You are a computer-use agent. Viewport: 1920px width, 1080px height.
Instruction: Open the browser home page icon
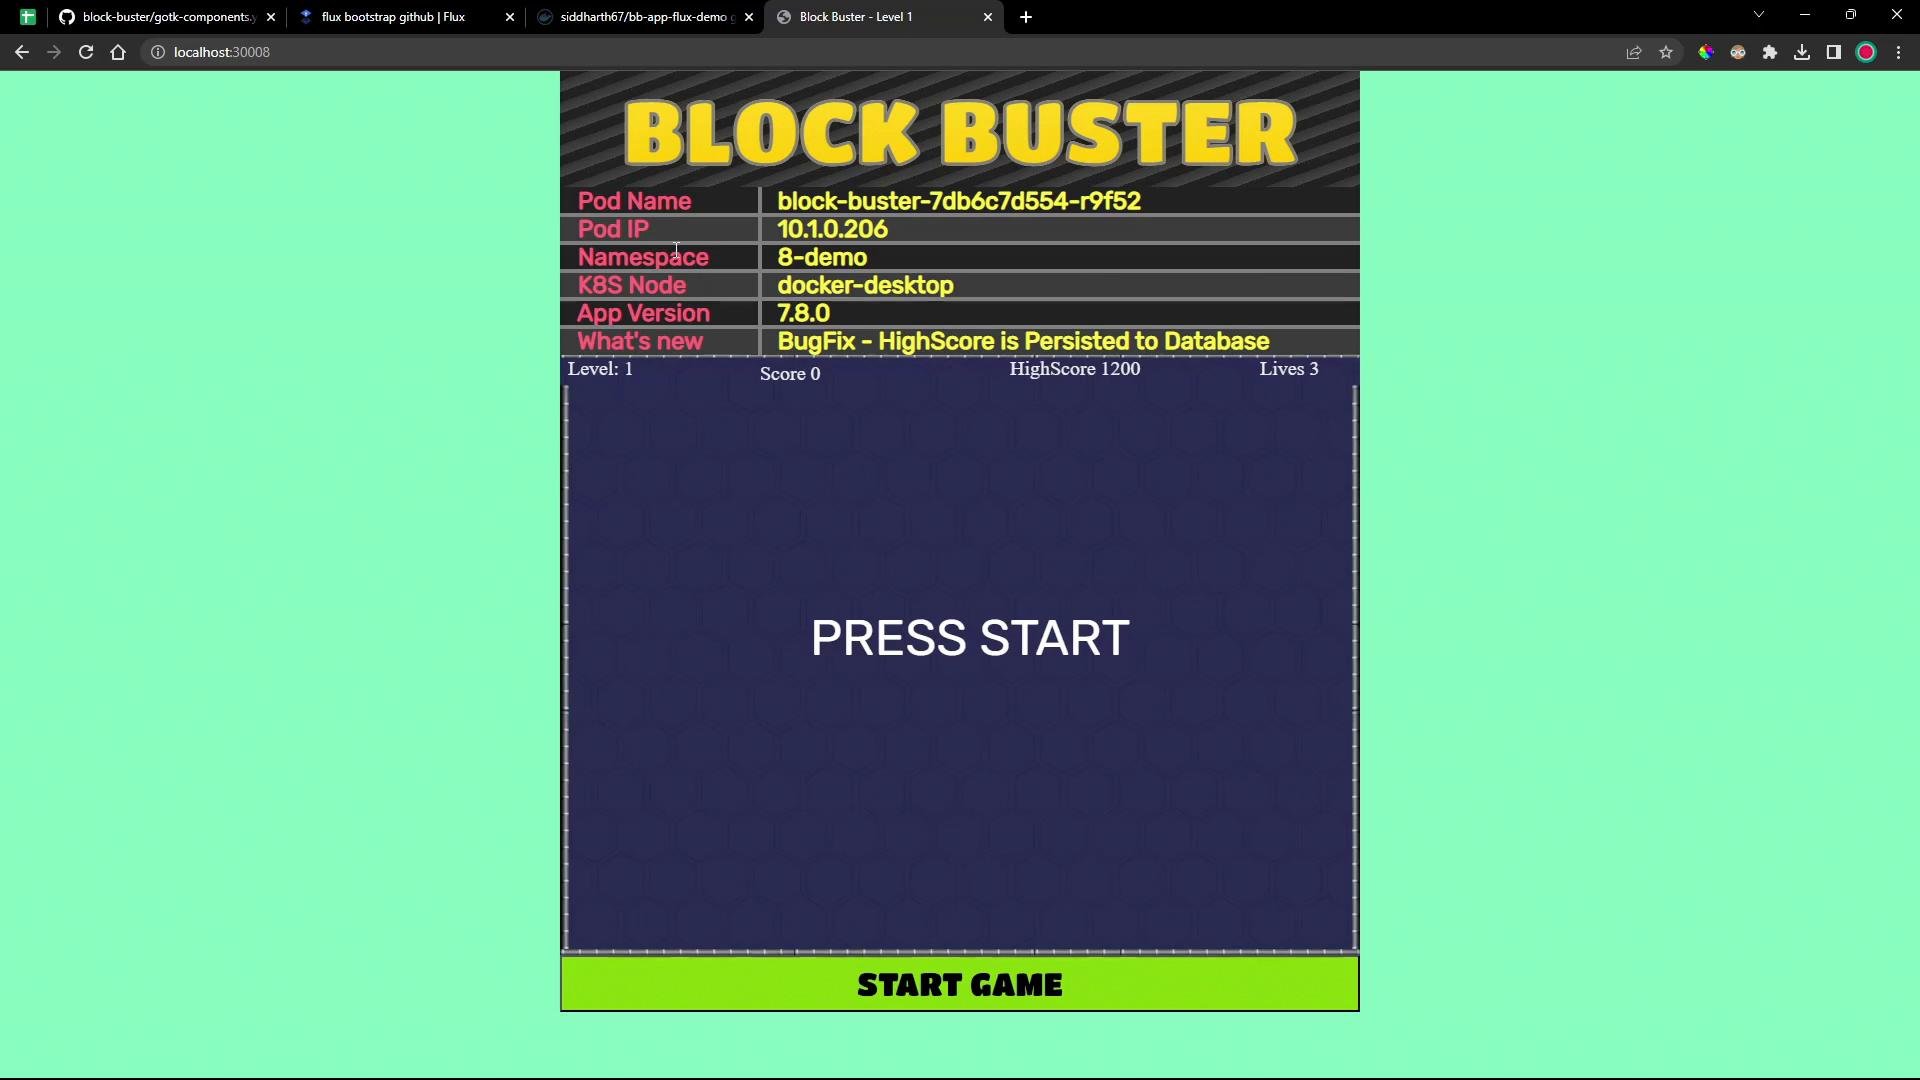coord(118,52)
